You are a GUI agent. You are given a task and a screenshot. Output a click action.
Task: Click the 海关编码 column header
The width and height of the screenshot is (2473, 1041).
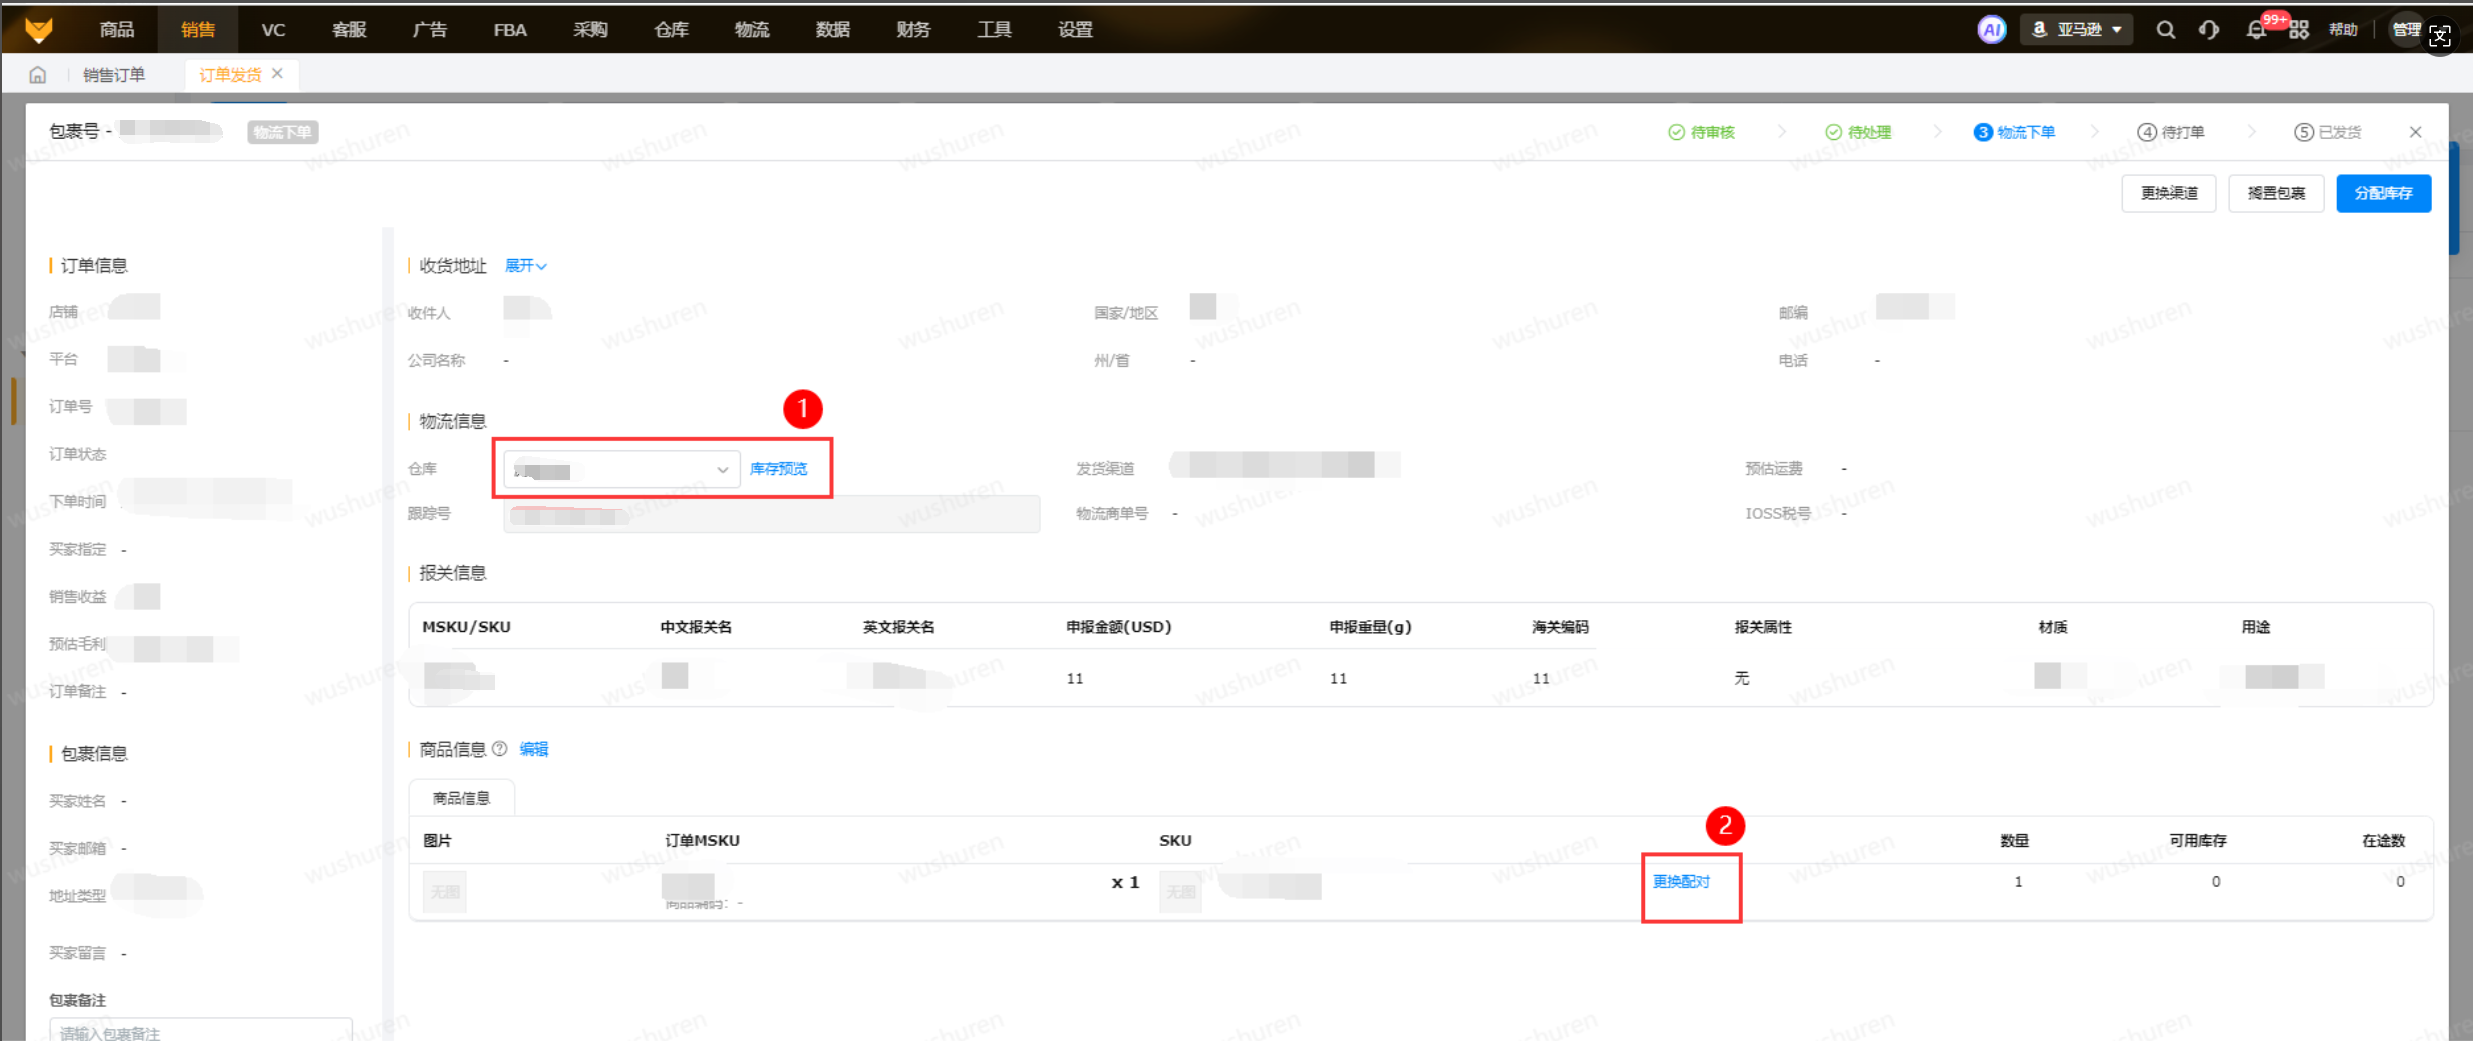pos(1560,627)
